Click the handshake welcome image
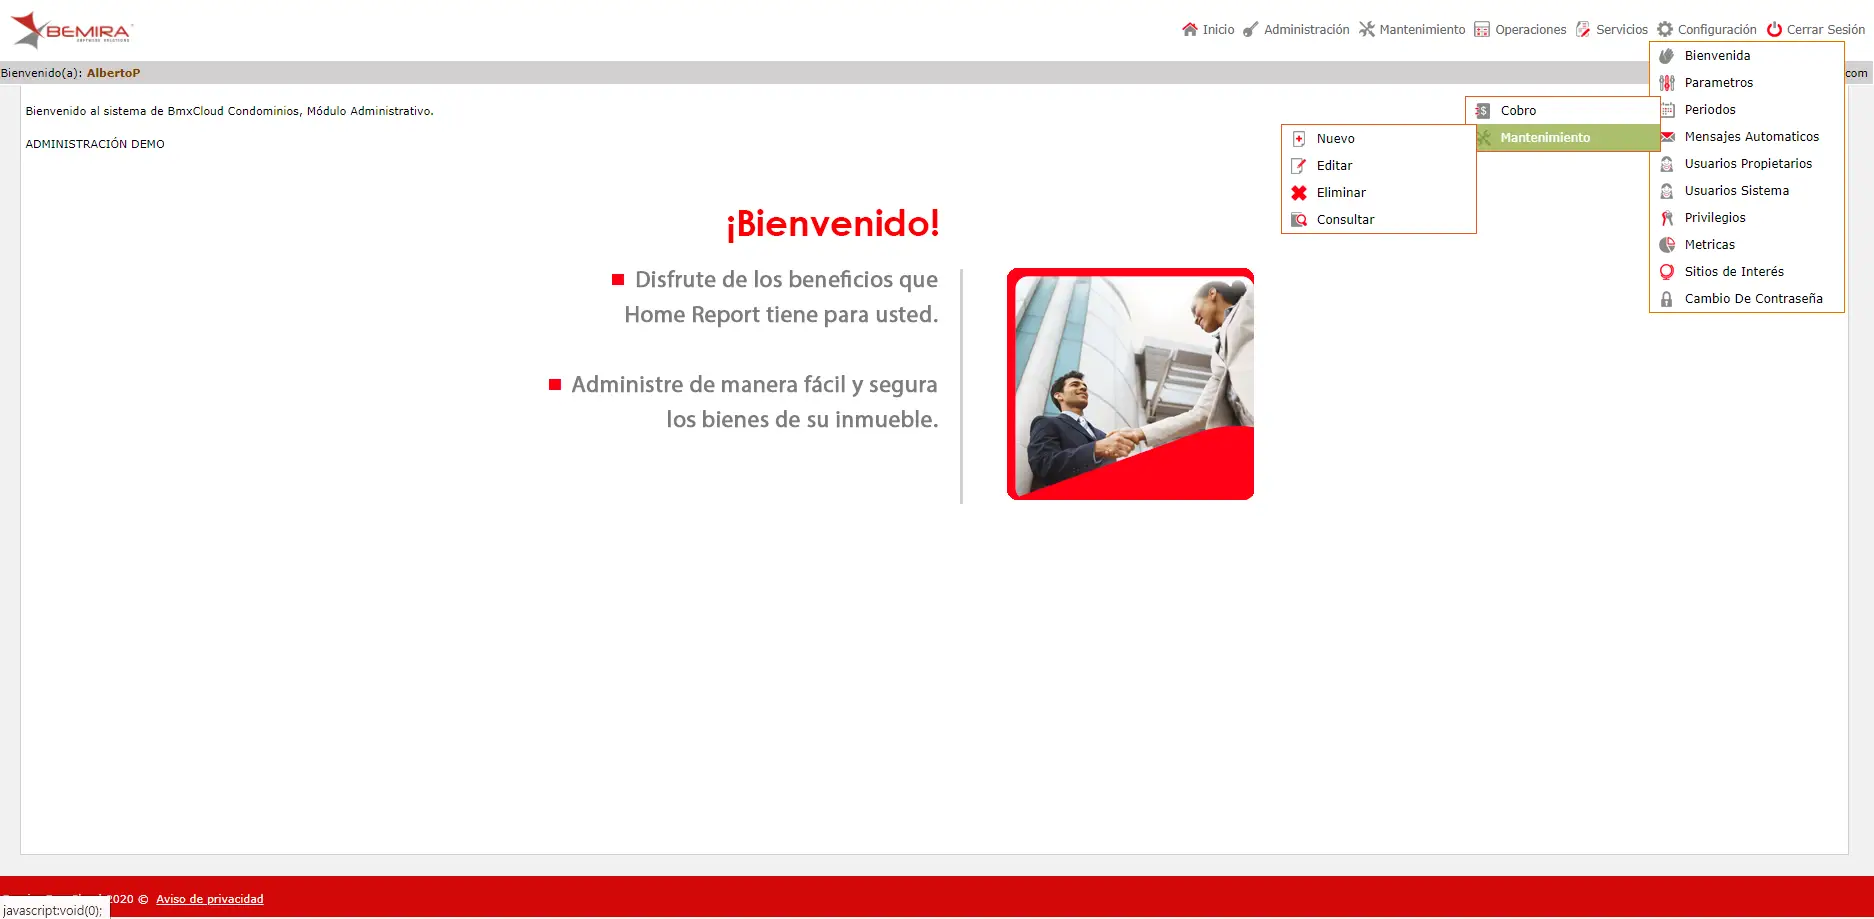Screen dimensions: 1874x919 point(1130,384)
